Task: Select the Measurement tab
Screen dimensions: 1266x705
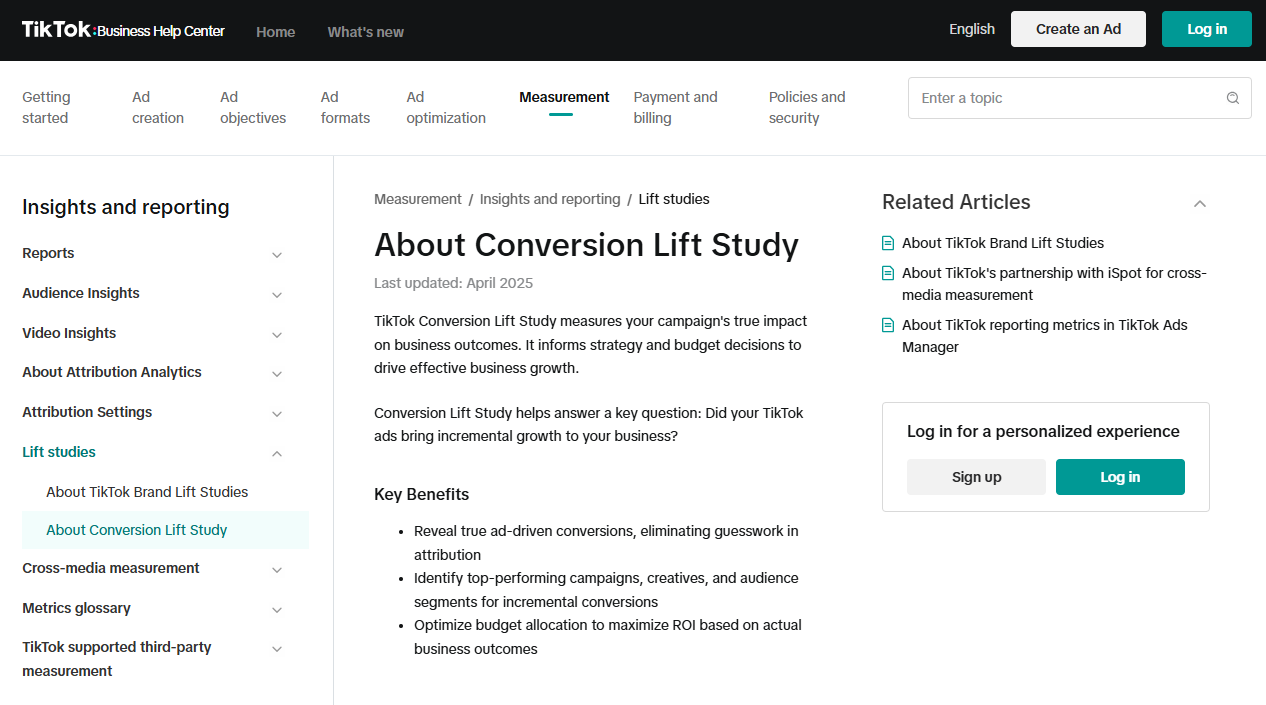Action: point(564,98)
